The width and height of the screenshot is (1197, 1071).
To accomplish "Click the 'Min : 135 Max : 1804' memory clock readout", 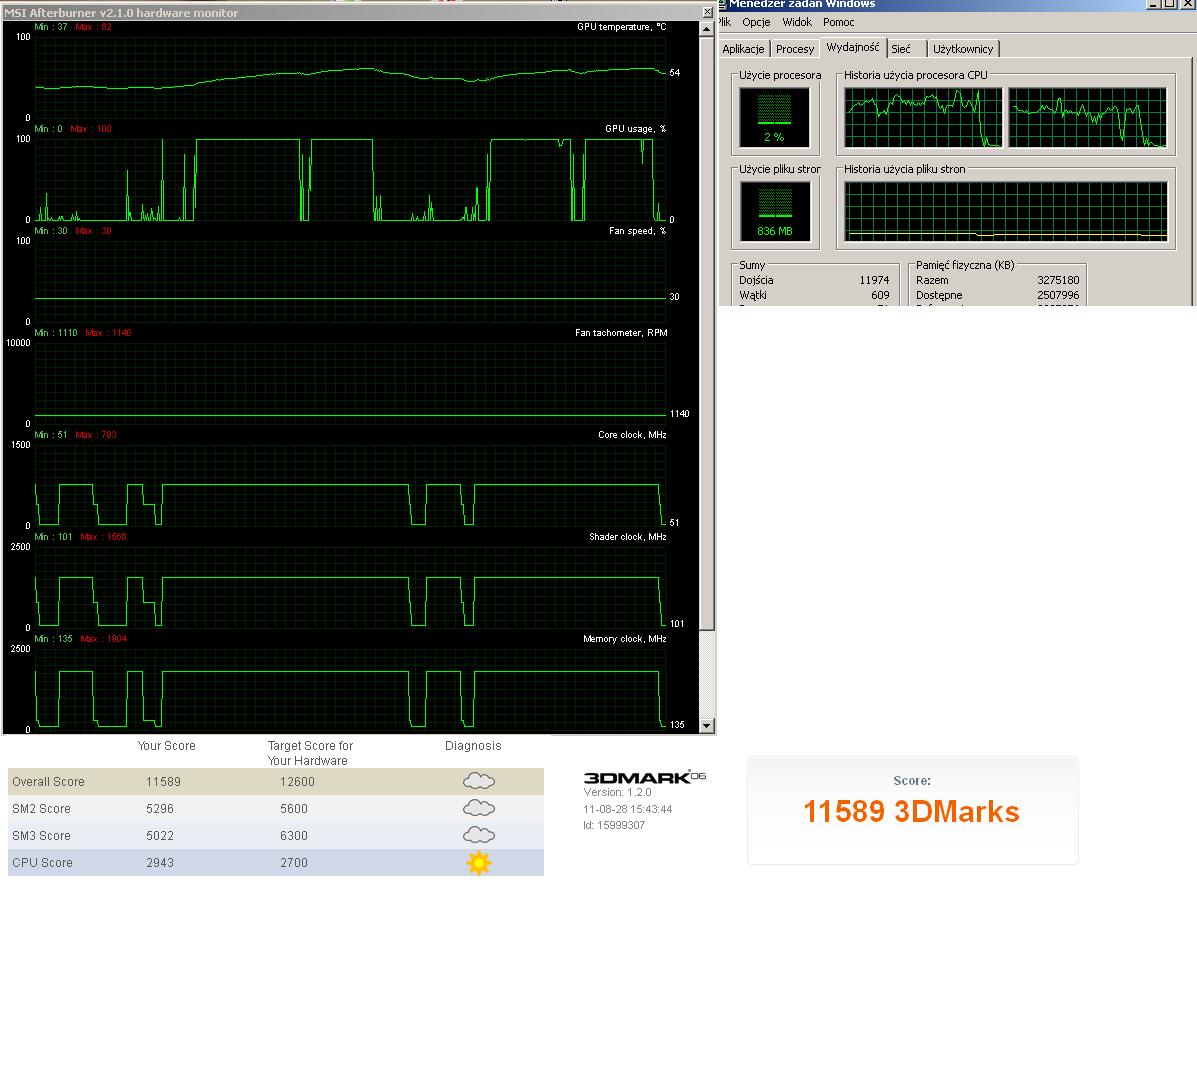I will coord(81,639).
